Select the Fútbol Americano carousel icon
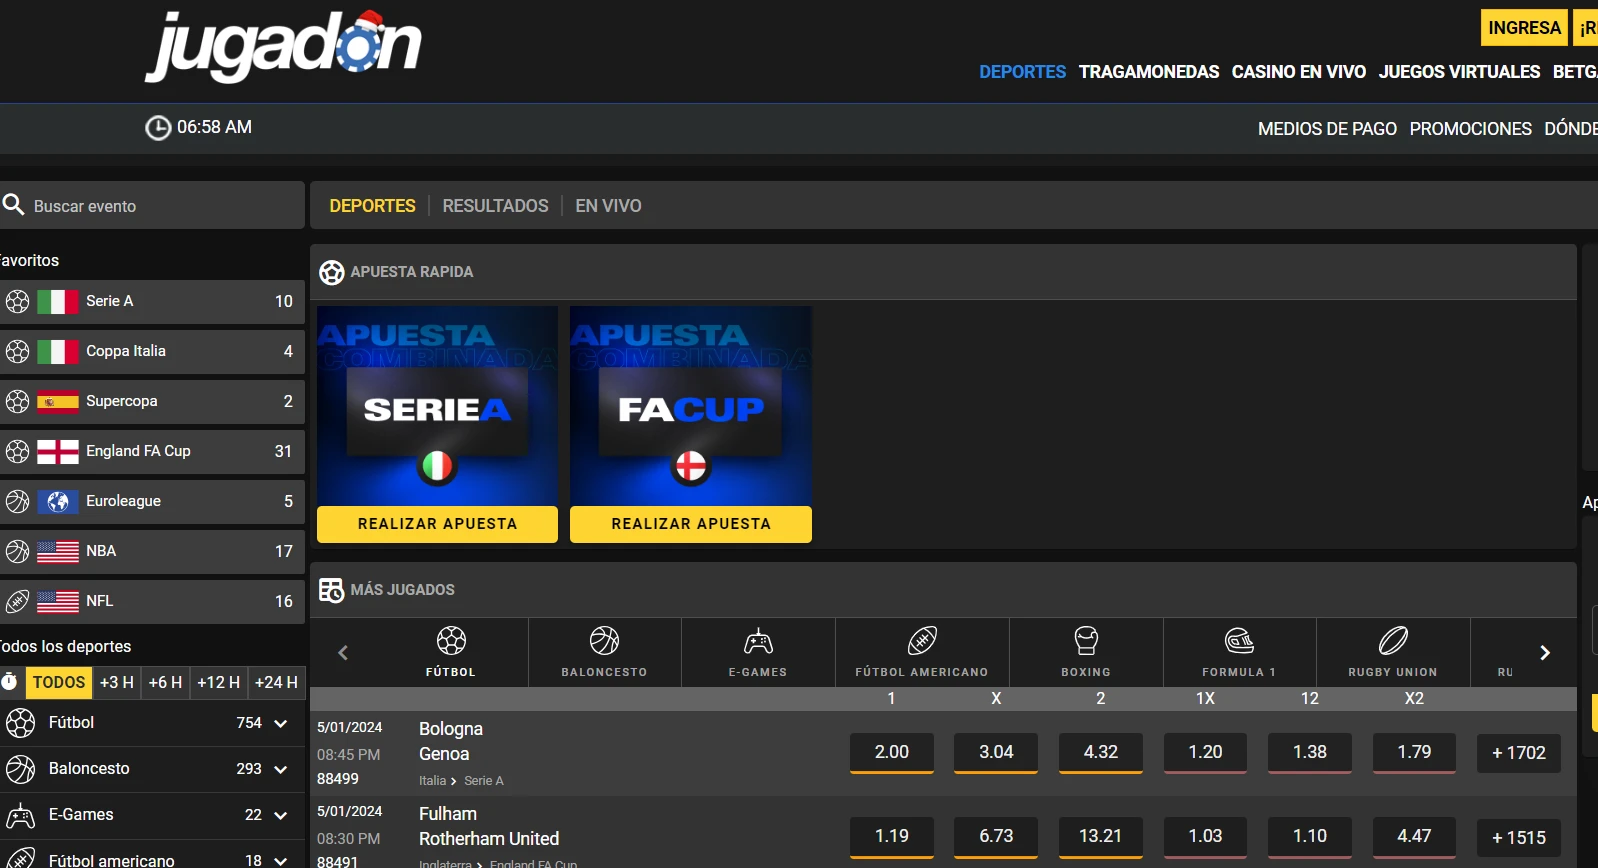The width and height of the screenshot is (1598, 868). [922, 641]
